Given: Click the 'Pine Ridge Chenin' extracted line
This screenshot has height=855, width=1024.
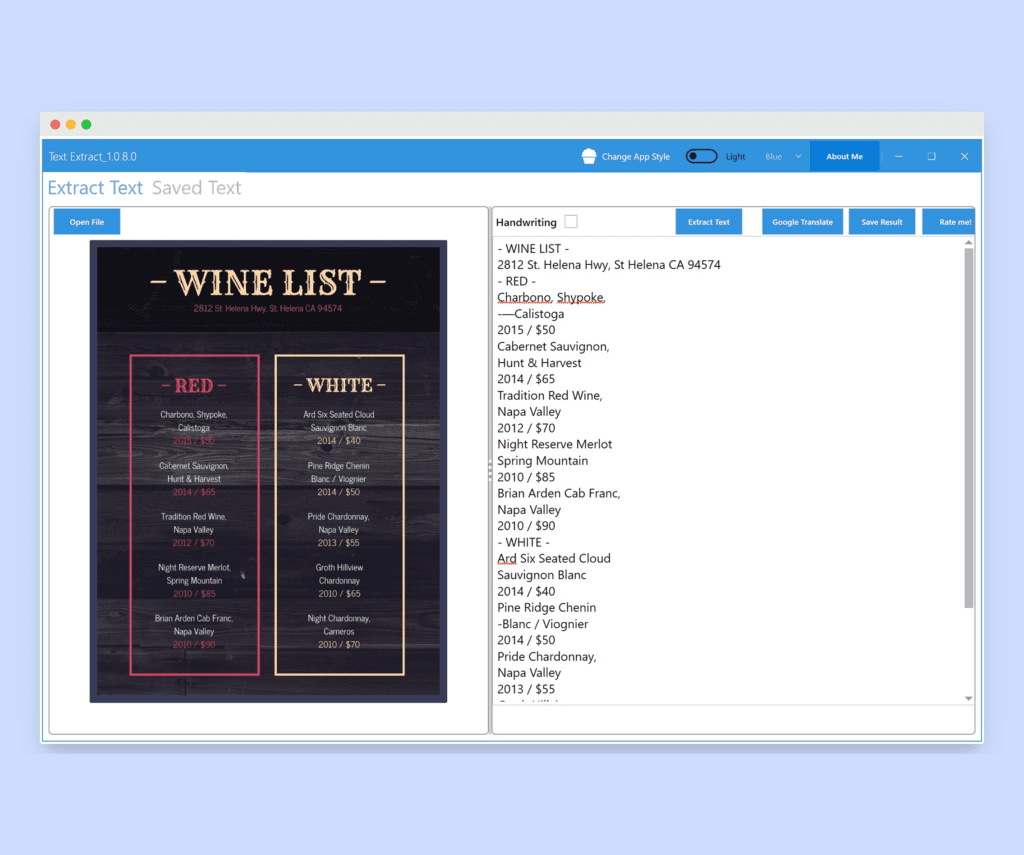Looking at the screenshot, I should tap(547, 607).
